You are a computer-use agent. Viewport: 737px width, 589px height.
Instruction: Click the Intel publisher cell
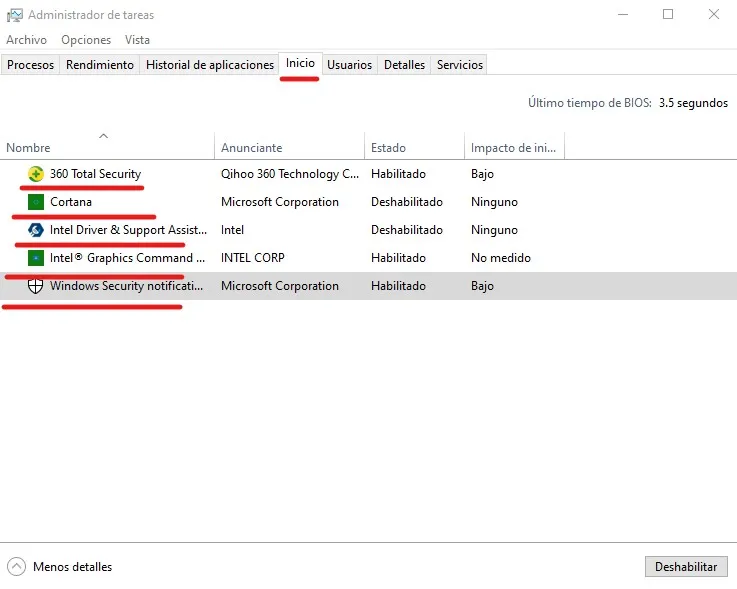pos(232,230)
